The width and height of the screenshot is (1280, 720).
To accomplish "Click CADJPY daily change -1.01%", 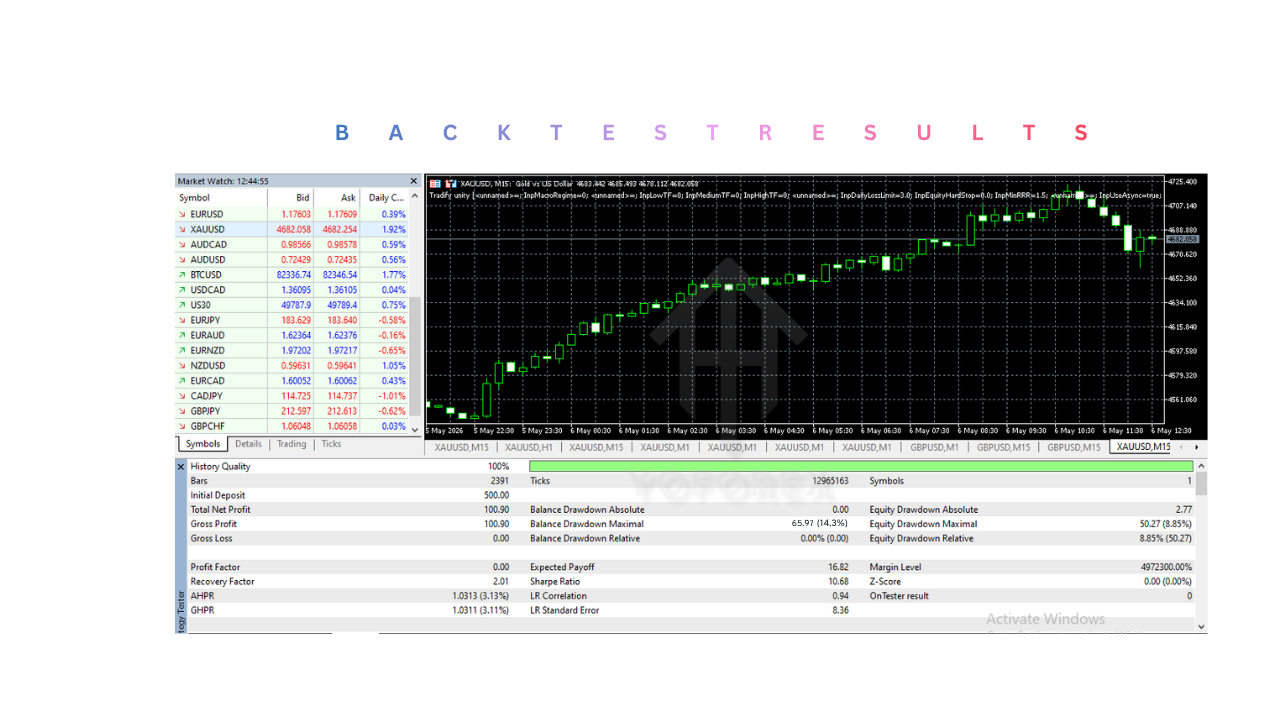I will click(392, 396).
